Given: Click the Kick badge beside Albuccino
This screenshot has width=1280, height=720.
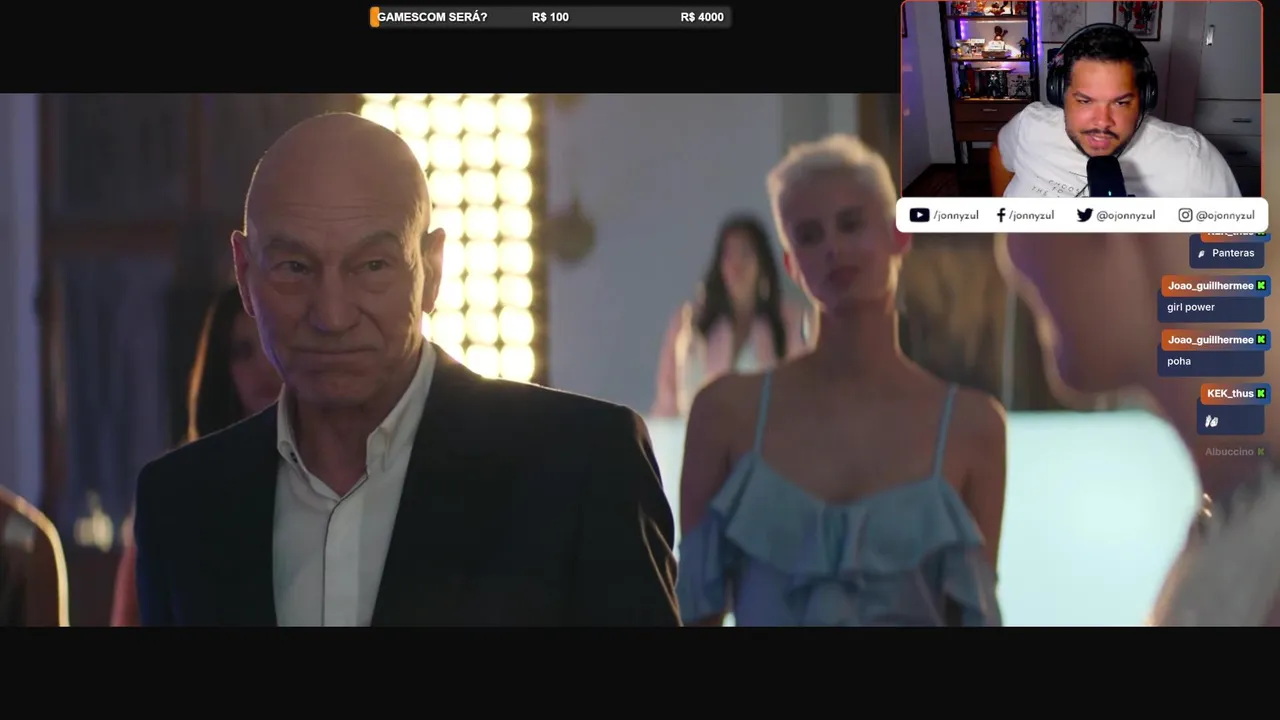Looking at the screenshot, I should click(x=1260, y=452).
